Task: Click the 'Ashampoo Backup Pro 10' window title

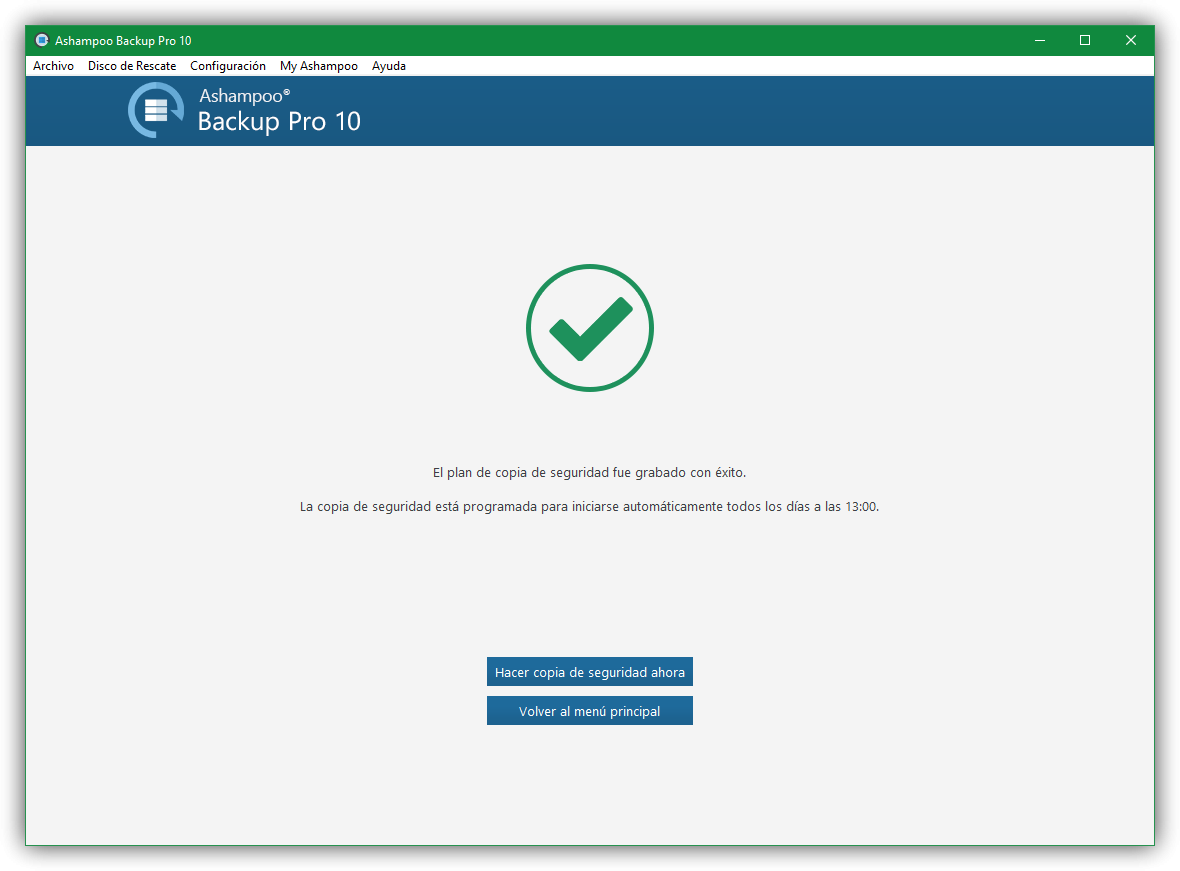Action: click(x=123, y=41)
